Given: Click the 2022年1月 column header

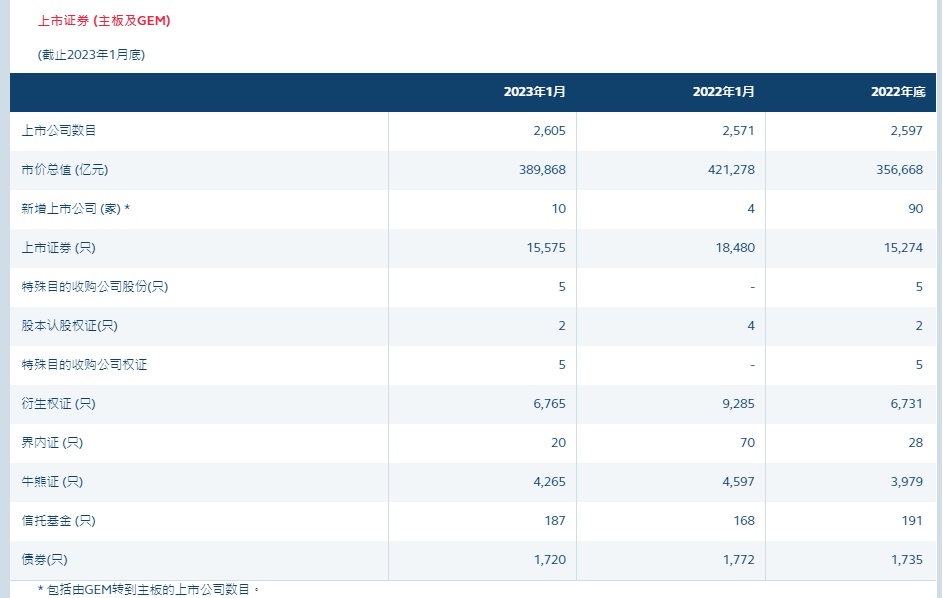Looking at the screenshot, I should coord(723,92).
